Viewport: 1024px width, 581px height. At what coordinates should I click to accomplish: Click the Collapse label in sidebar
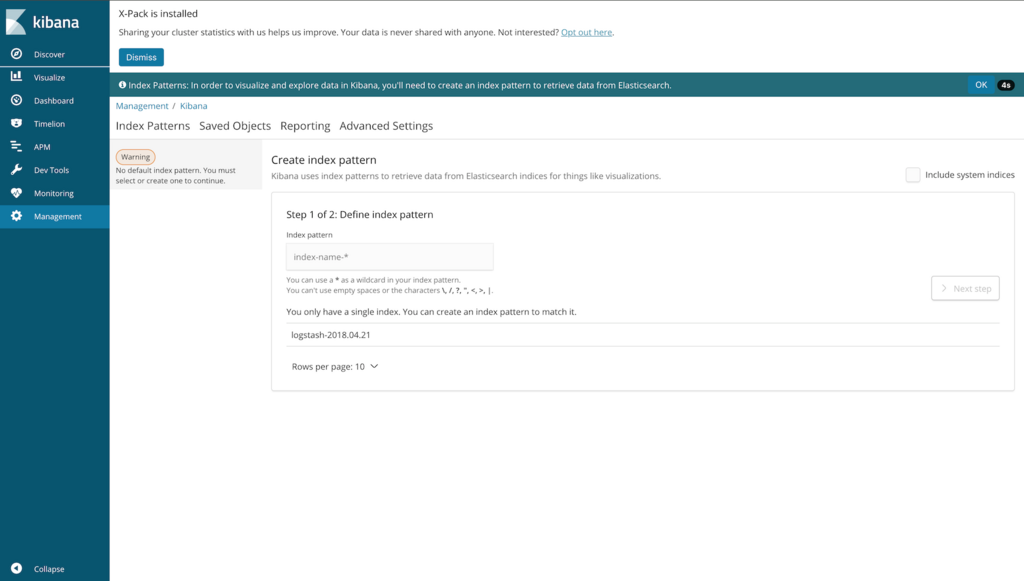(x=49, y=569)
